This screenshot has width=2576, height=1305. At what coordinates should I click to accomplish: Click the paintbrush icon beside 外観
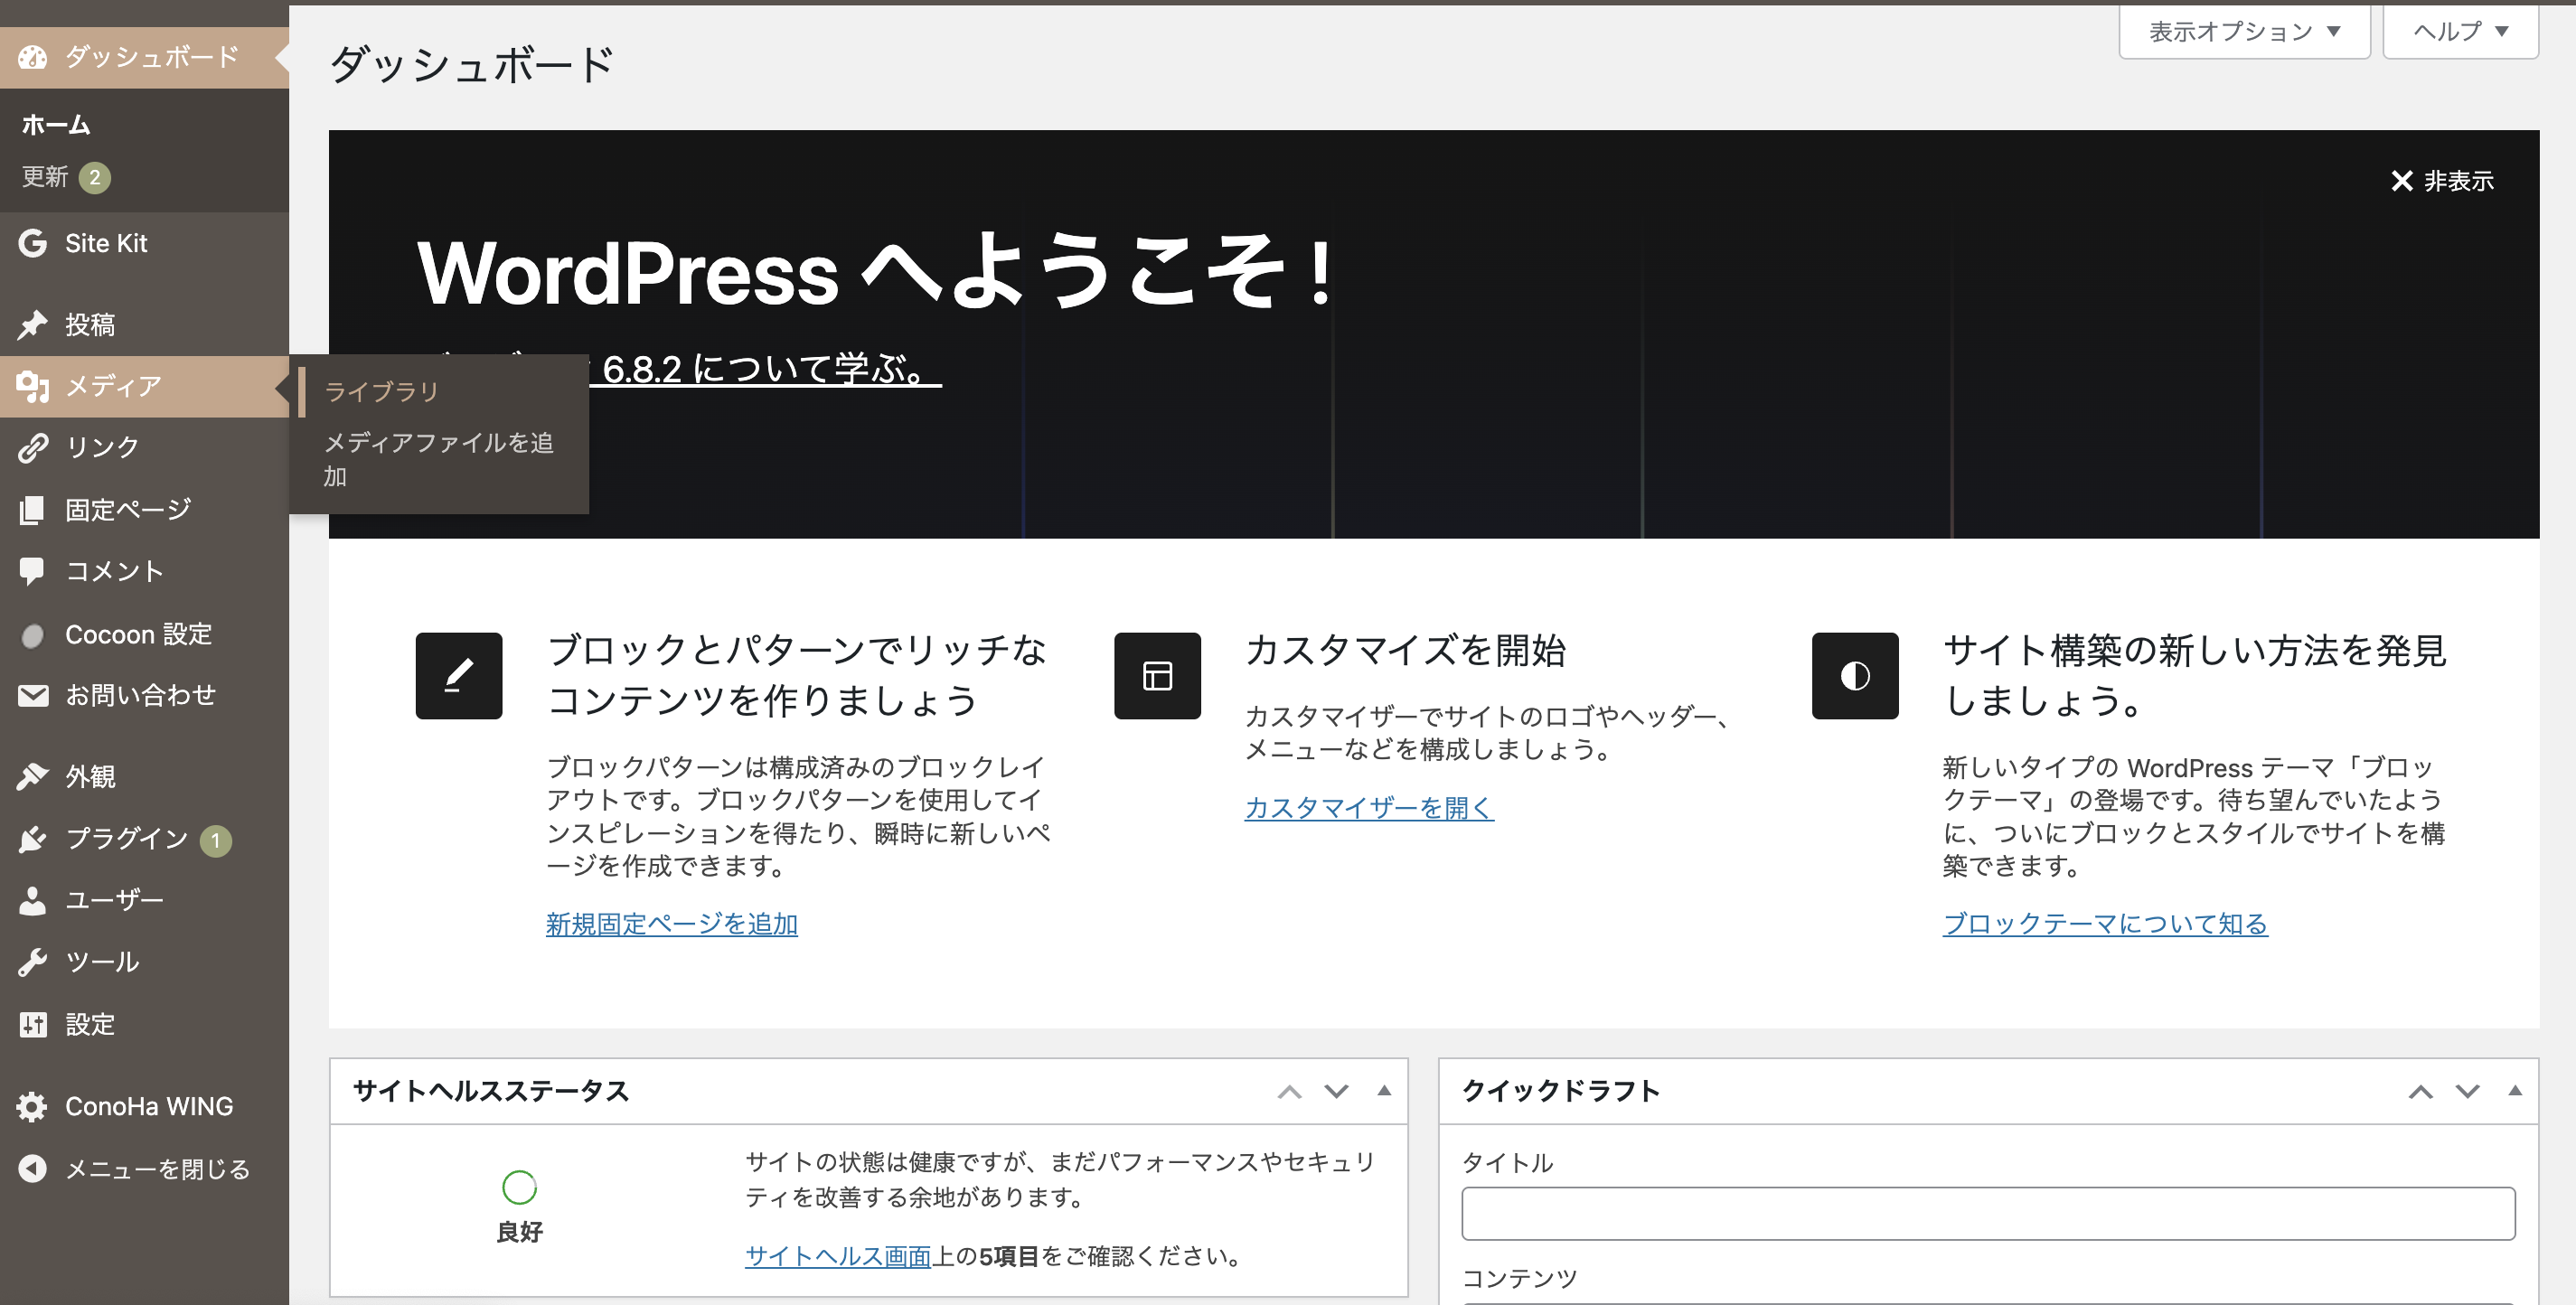(x=32, y=776)
